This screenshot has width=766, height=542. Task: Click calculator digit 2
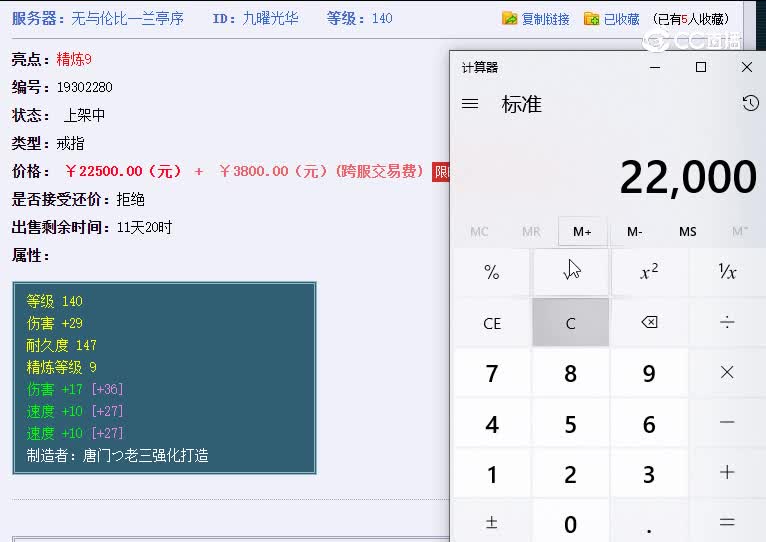point(571,473)
